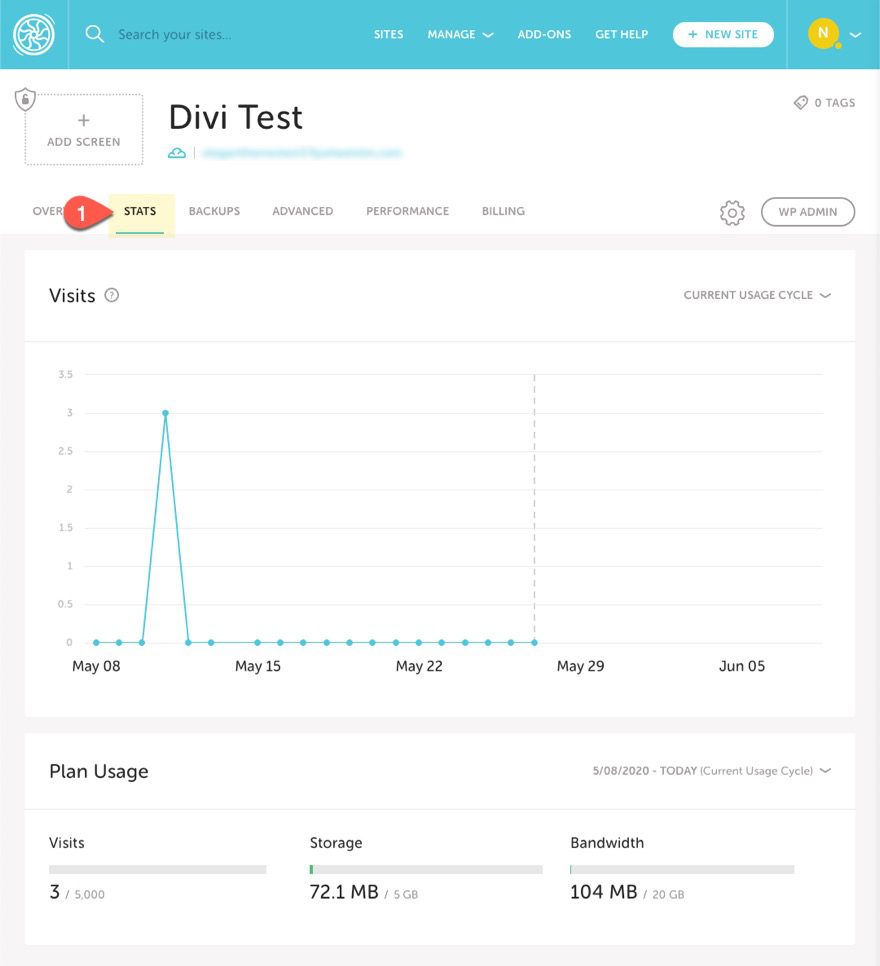Click the last data point at dashed line
Screen dimensions: 880x966
coord(534,643)
